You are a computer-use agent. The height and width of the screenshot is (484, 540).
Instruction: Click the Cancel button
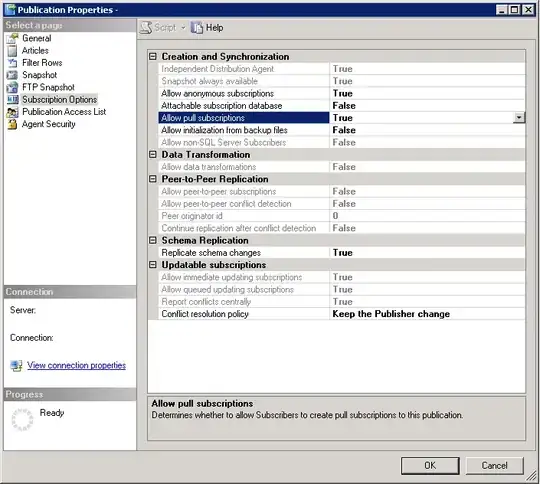point(494,466)
